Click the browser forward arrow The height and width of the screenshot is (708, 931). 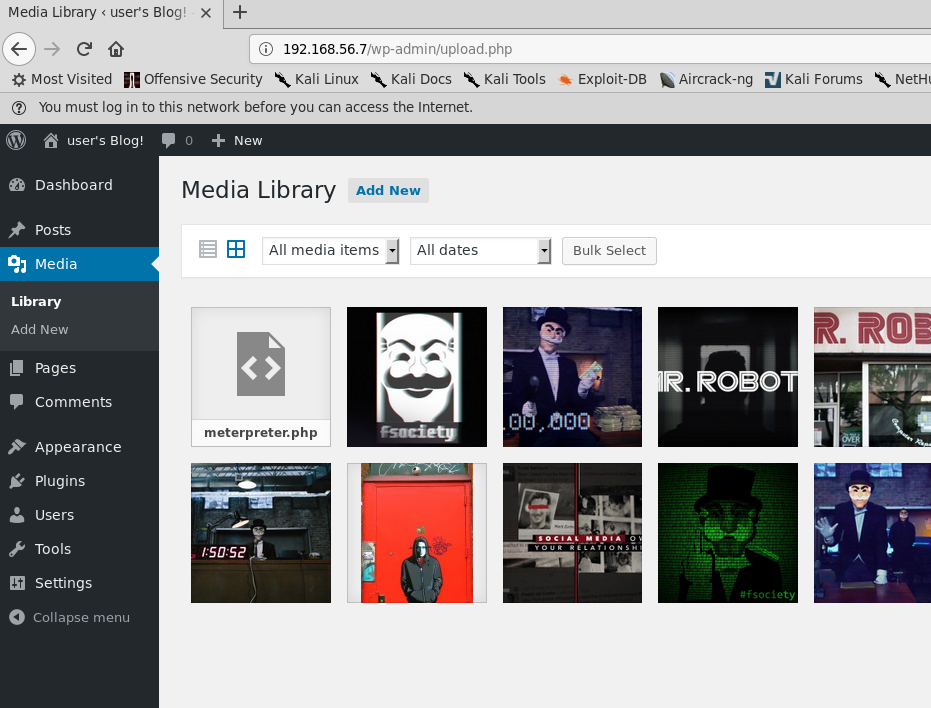tap(52, 49)
